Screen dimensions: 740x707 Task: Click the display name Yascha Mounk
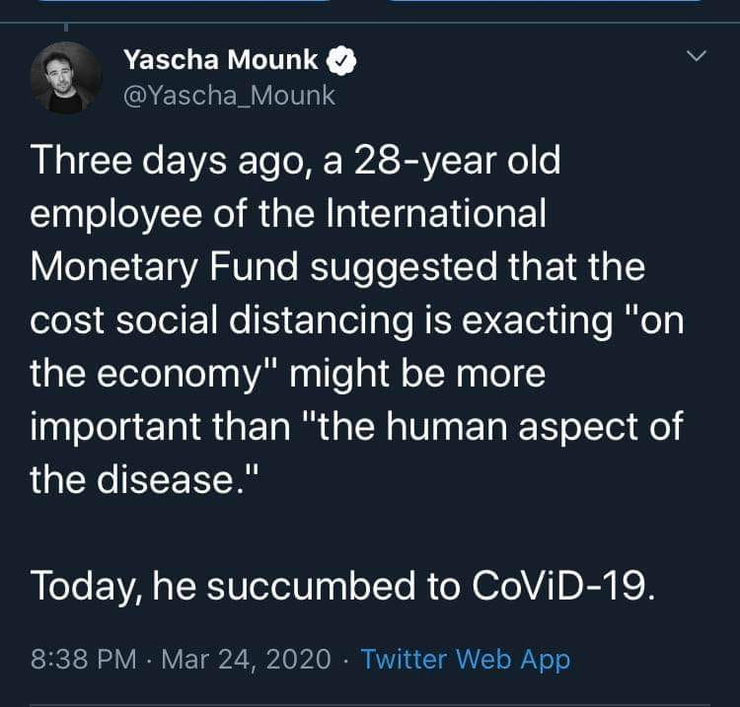point(220,60)
